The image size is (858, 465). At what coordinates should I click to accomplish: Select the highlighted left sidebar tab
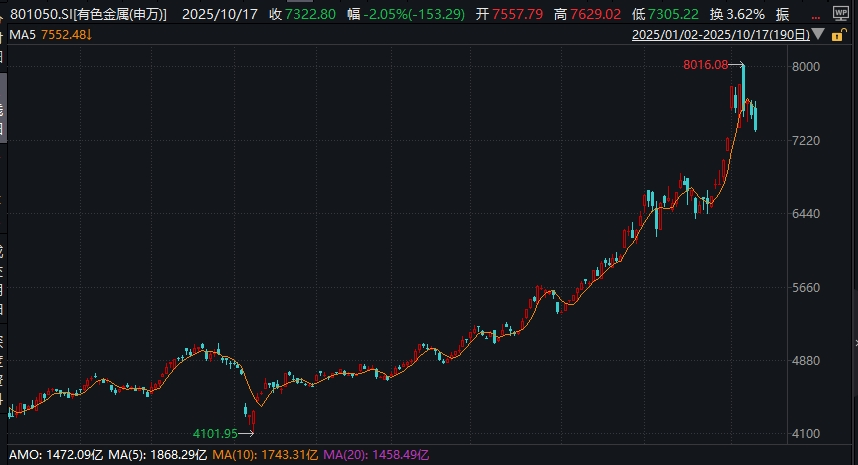click(3, 110)
